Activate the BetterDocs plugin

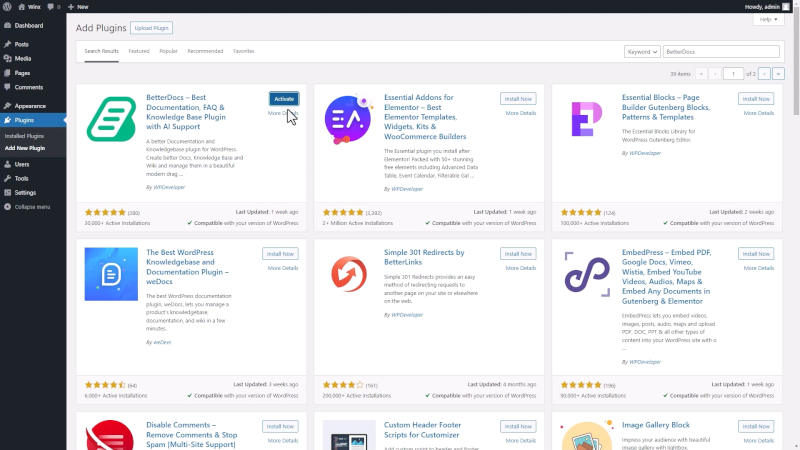point(284,99)
